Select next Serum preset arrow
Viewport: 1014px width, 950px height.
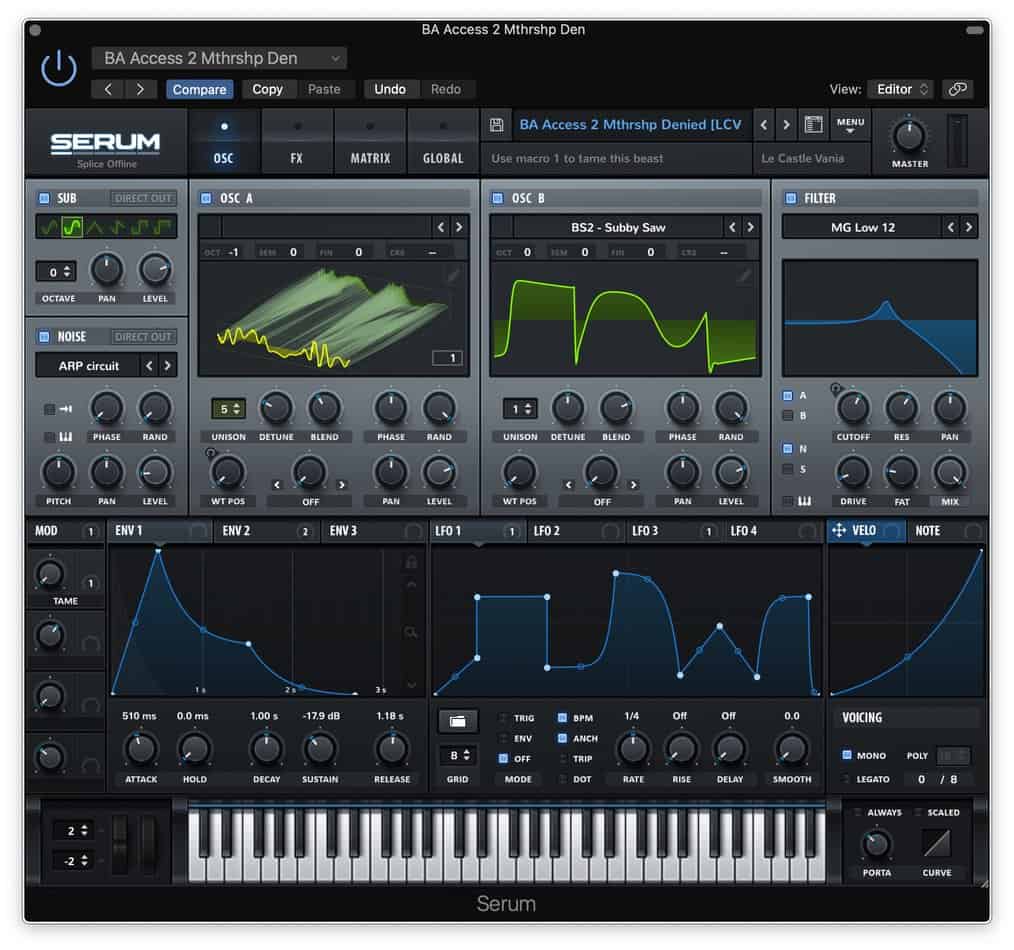786,125
